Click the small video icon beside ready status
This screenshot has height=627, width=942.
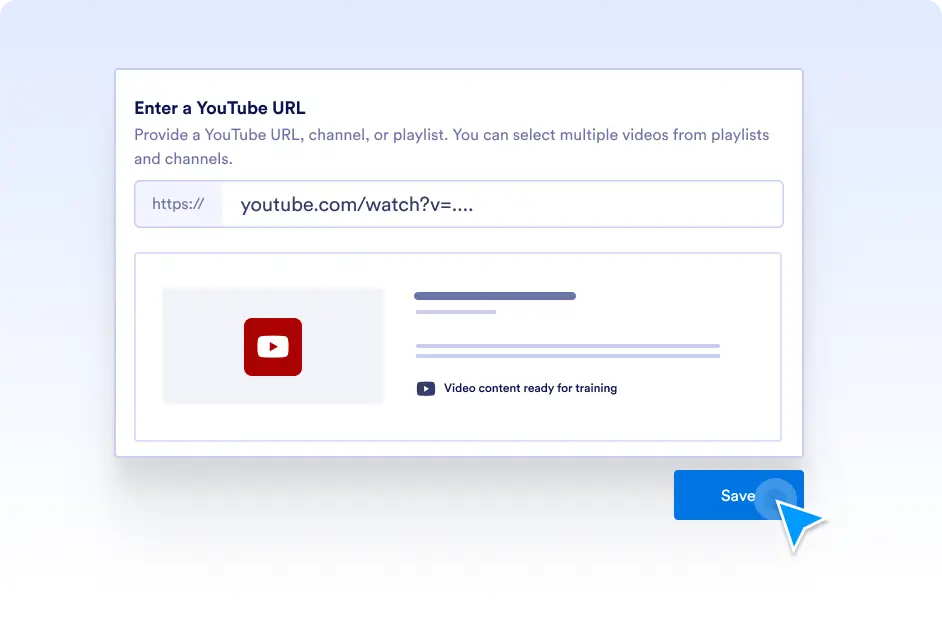tap(425, 389)
